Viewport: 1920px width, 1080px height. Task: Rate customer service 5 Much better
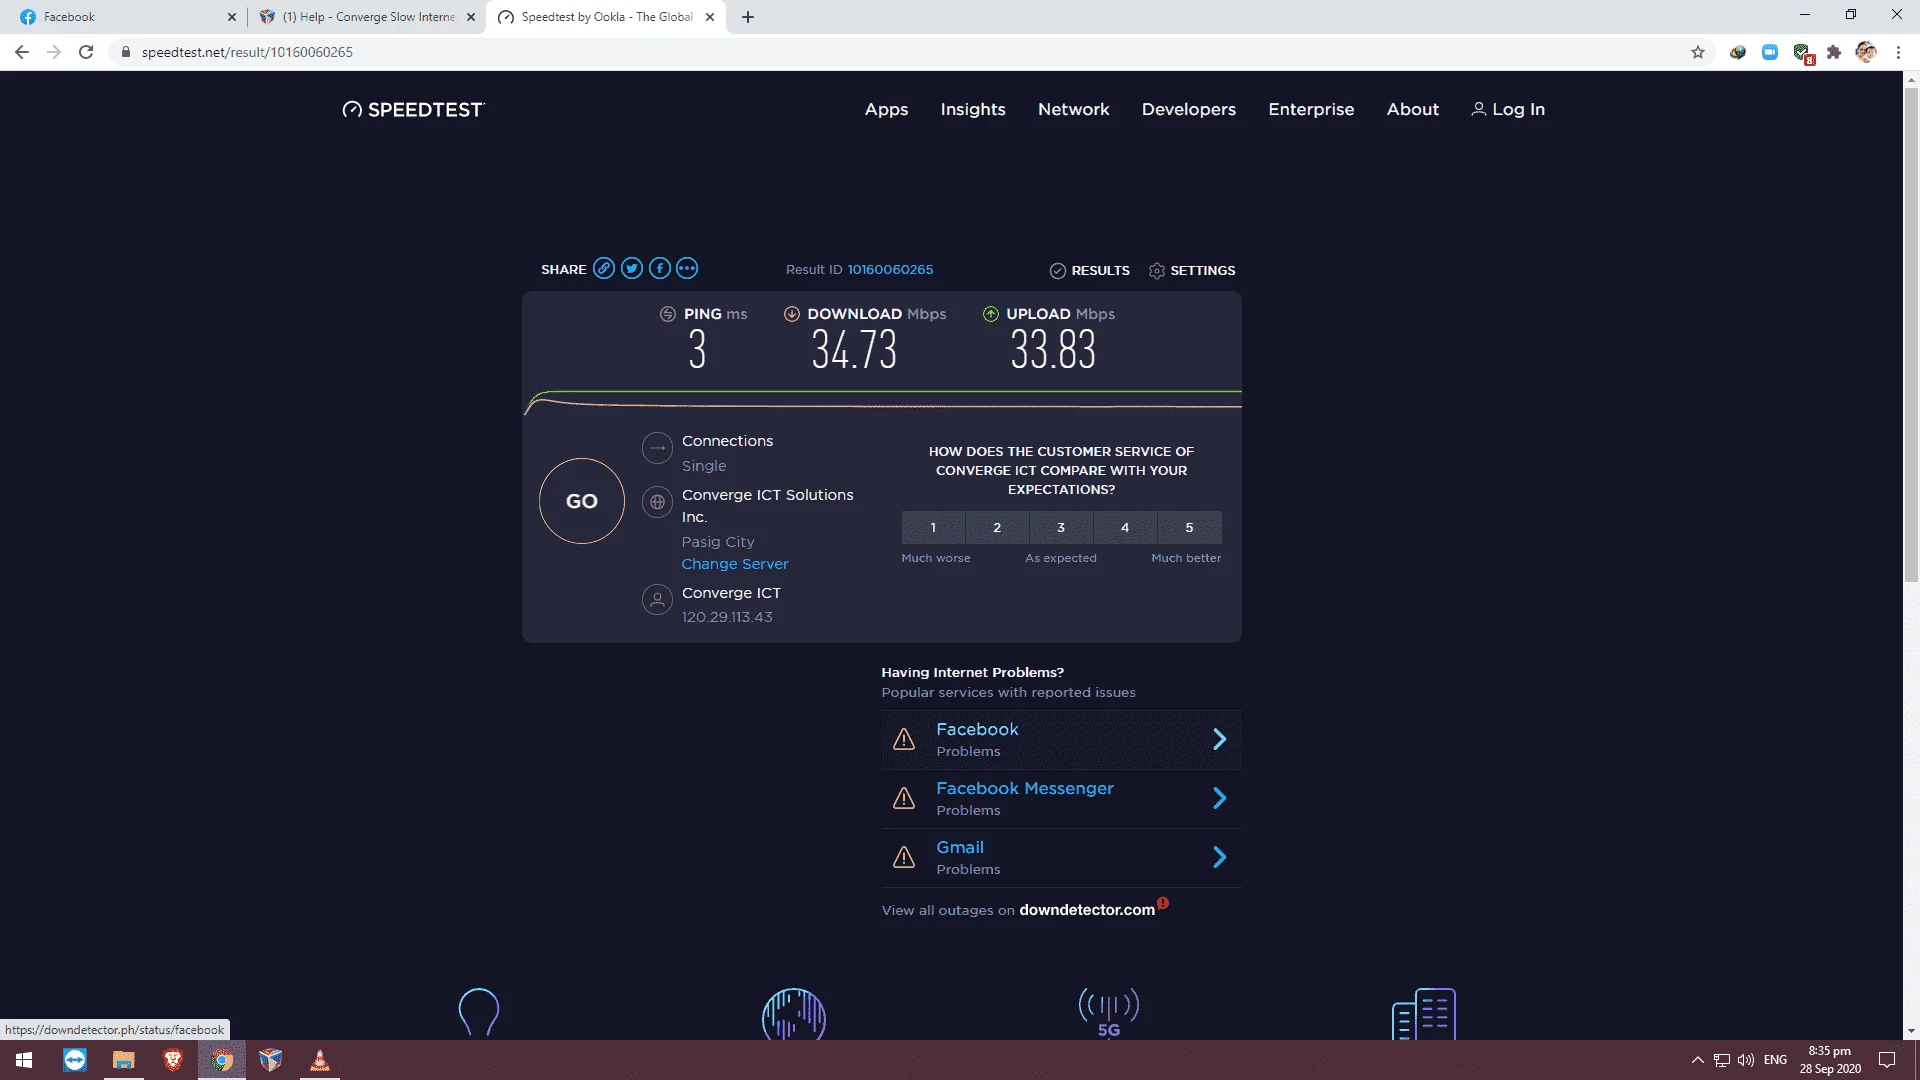click(x=1189, y=527)
